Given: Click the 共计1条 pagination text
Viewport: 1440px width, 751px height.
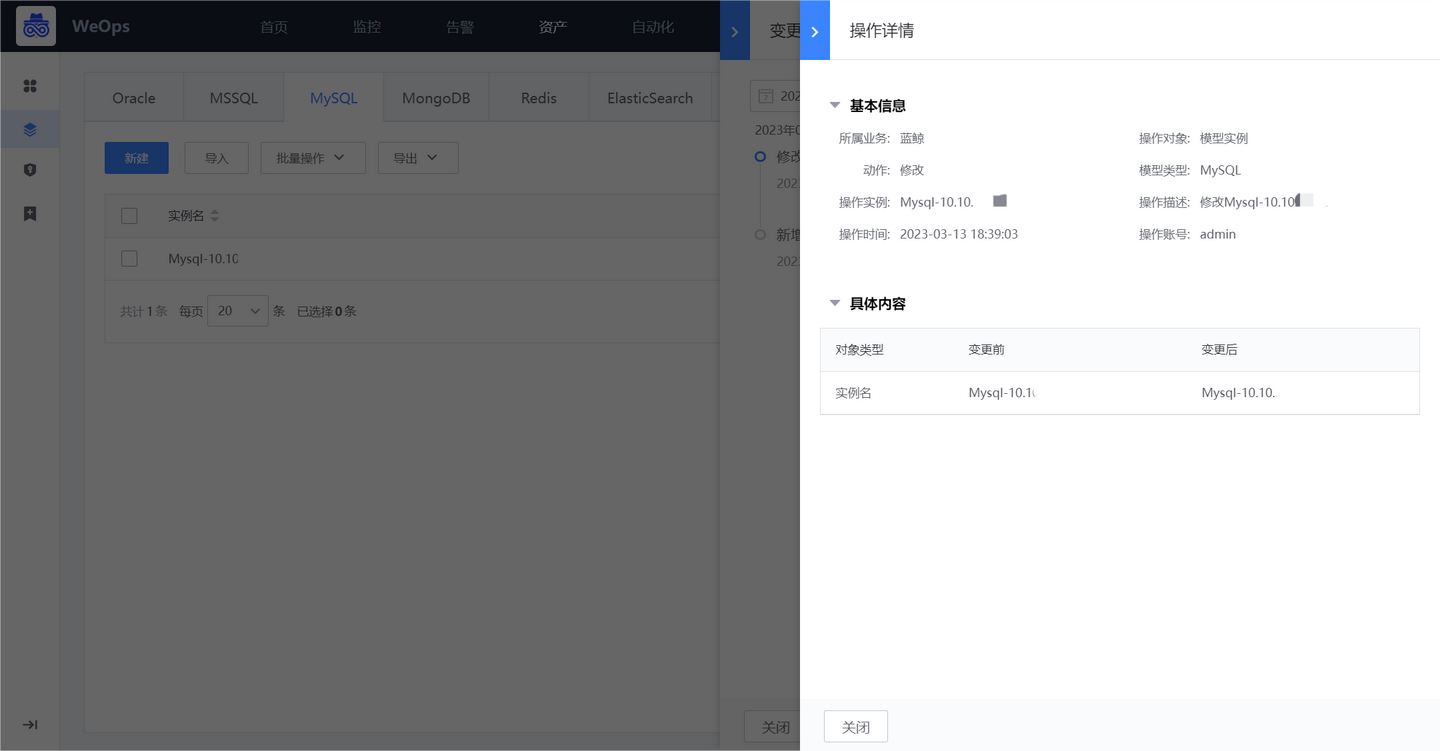Looking at the screenshot, I should pyautogui.click(x=143, y=311).
